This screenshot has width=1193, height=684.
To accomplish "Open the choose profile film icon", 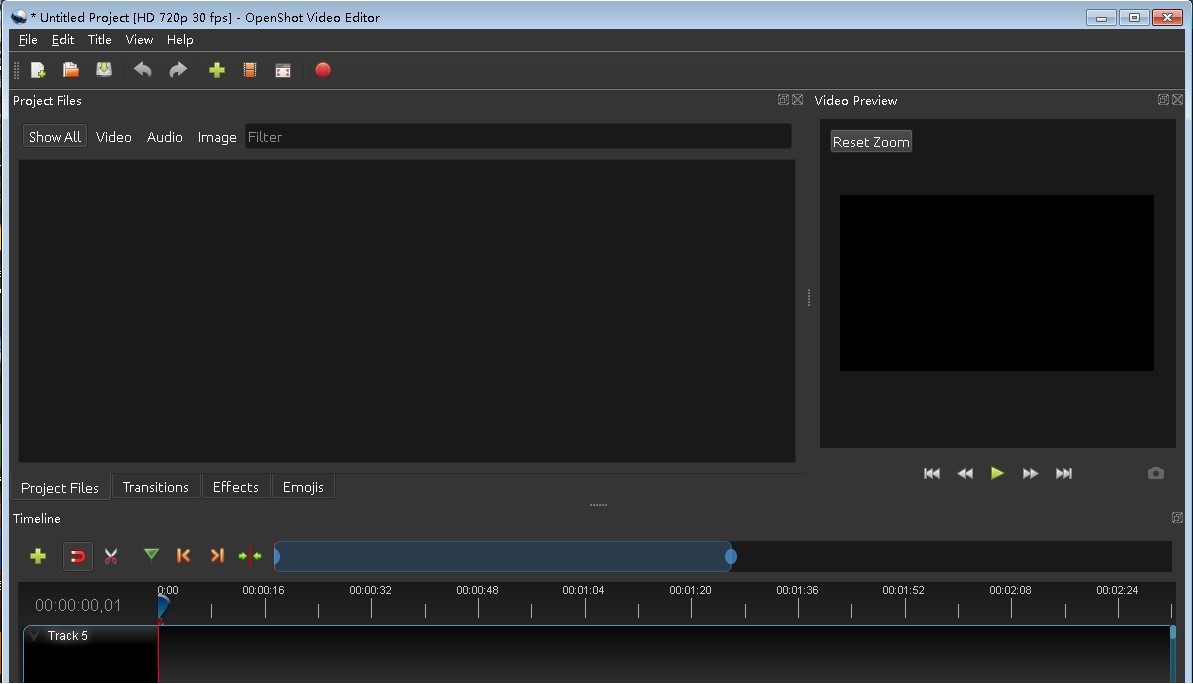I will (x=250, y=70).
